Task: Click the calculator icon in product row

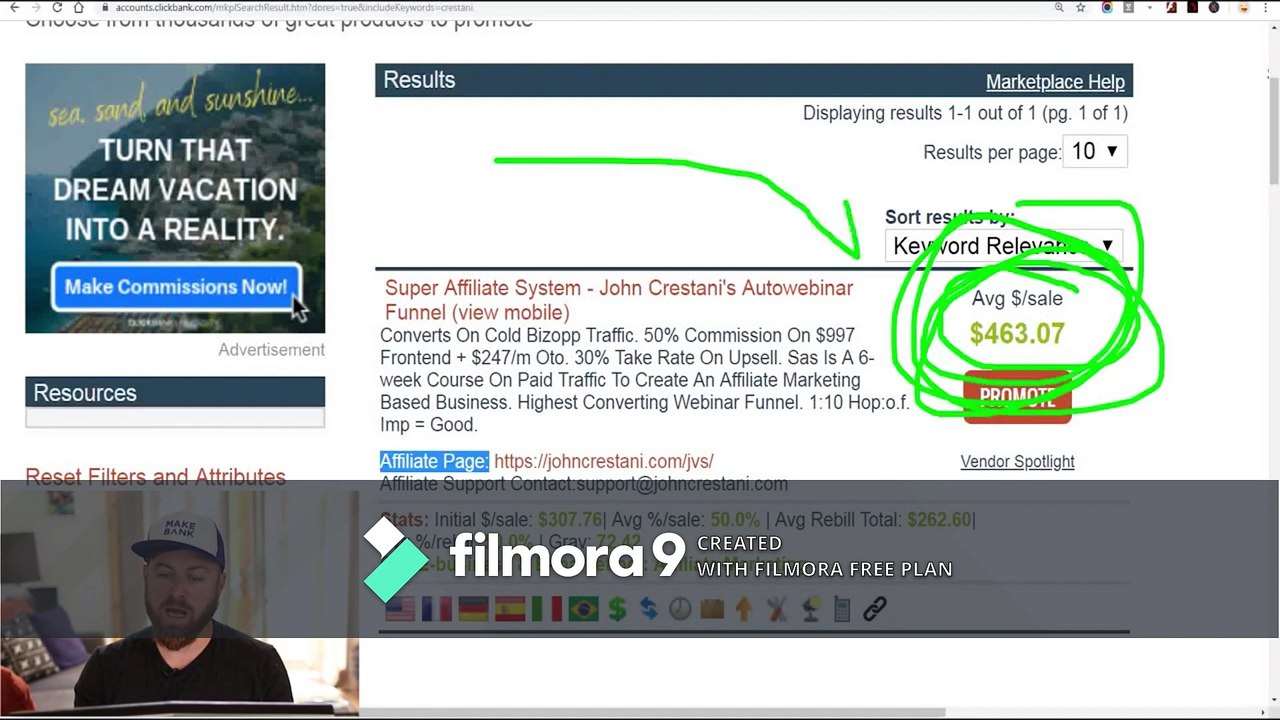Action: click(841, 608)
